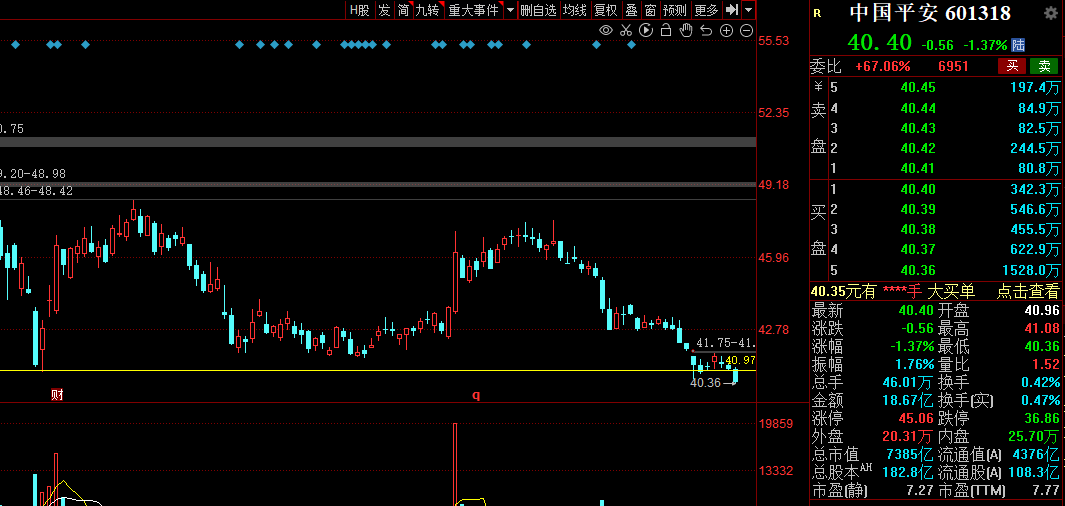This screenshot has width=1065, height=506.
Task: Click the 发 toolbar item
Action: [x=384, y=10]
